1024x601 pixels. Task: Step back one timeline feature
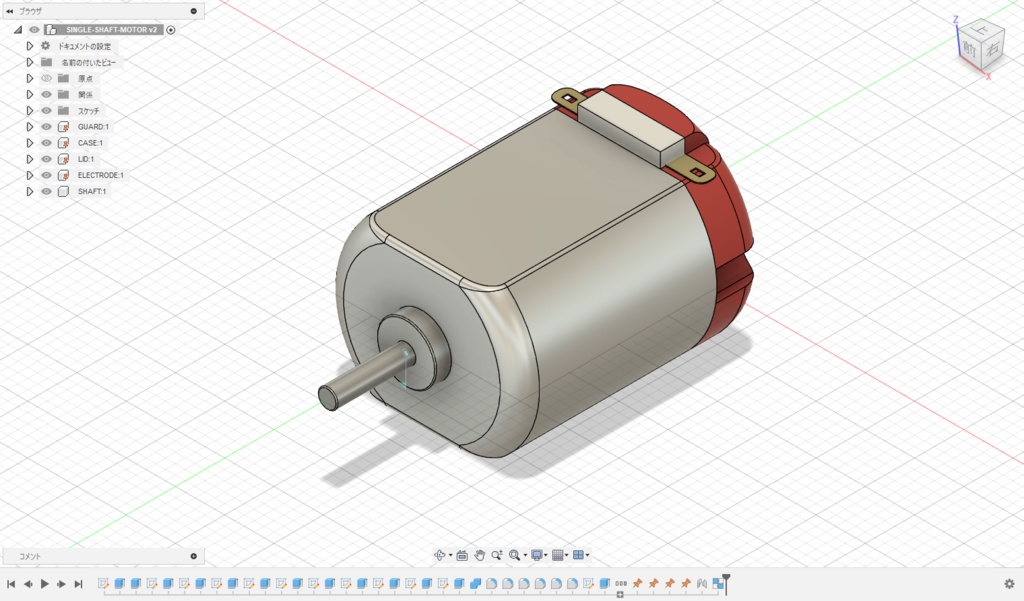[28, 583]
